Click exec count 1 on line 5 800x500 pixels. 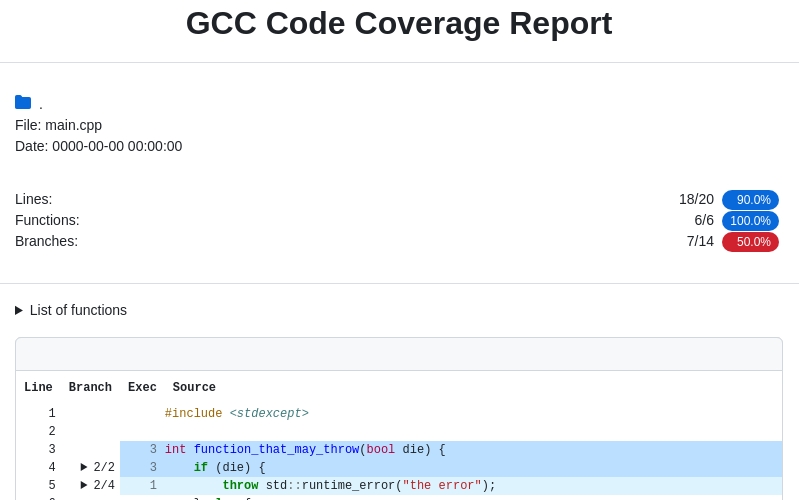click(153, 485)
